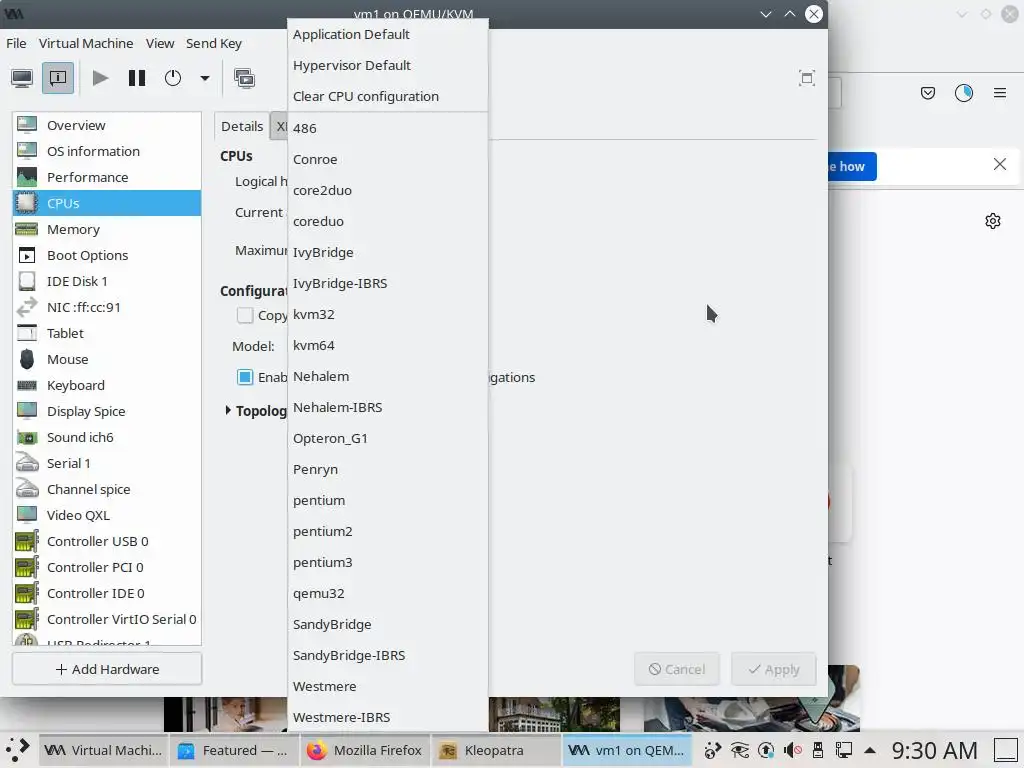1024x768 pixels.
Task: Pick Westmere-IBRS CPU model
Action: [387, 717]
